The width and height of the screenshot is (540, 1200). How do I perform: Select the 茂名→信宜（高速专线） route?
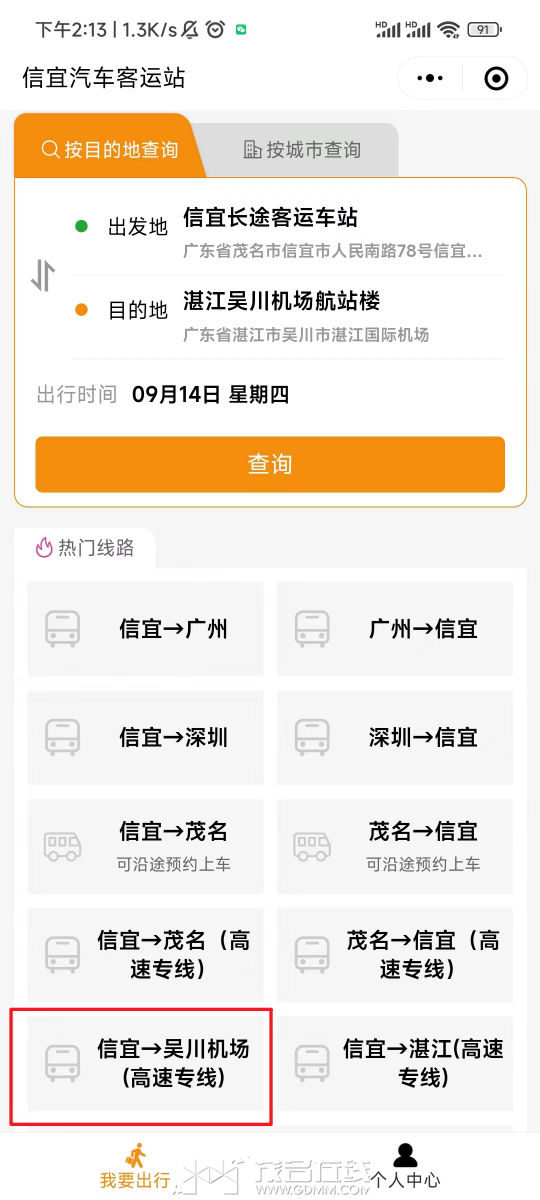click(395, 955)
